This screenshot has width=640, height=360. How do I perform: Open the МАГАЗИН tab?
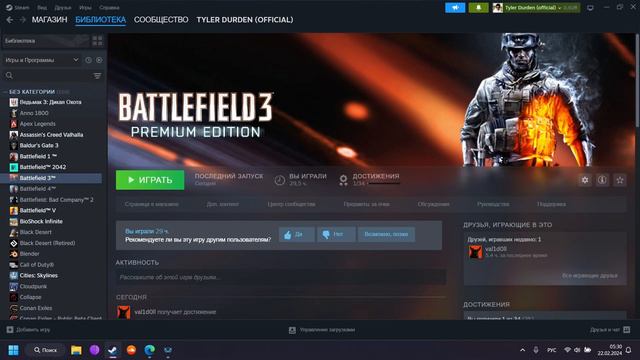(49, 20)
